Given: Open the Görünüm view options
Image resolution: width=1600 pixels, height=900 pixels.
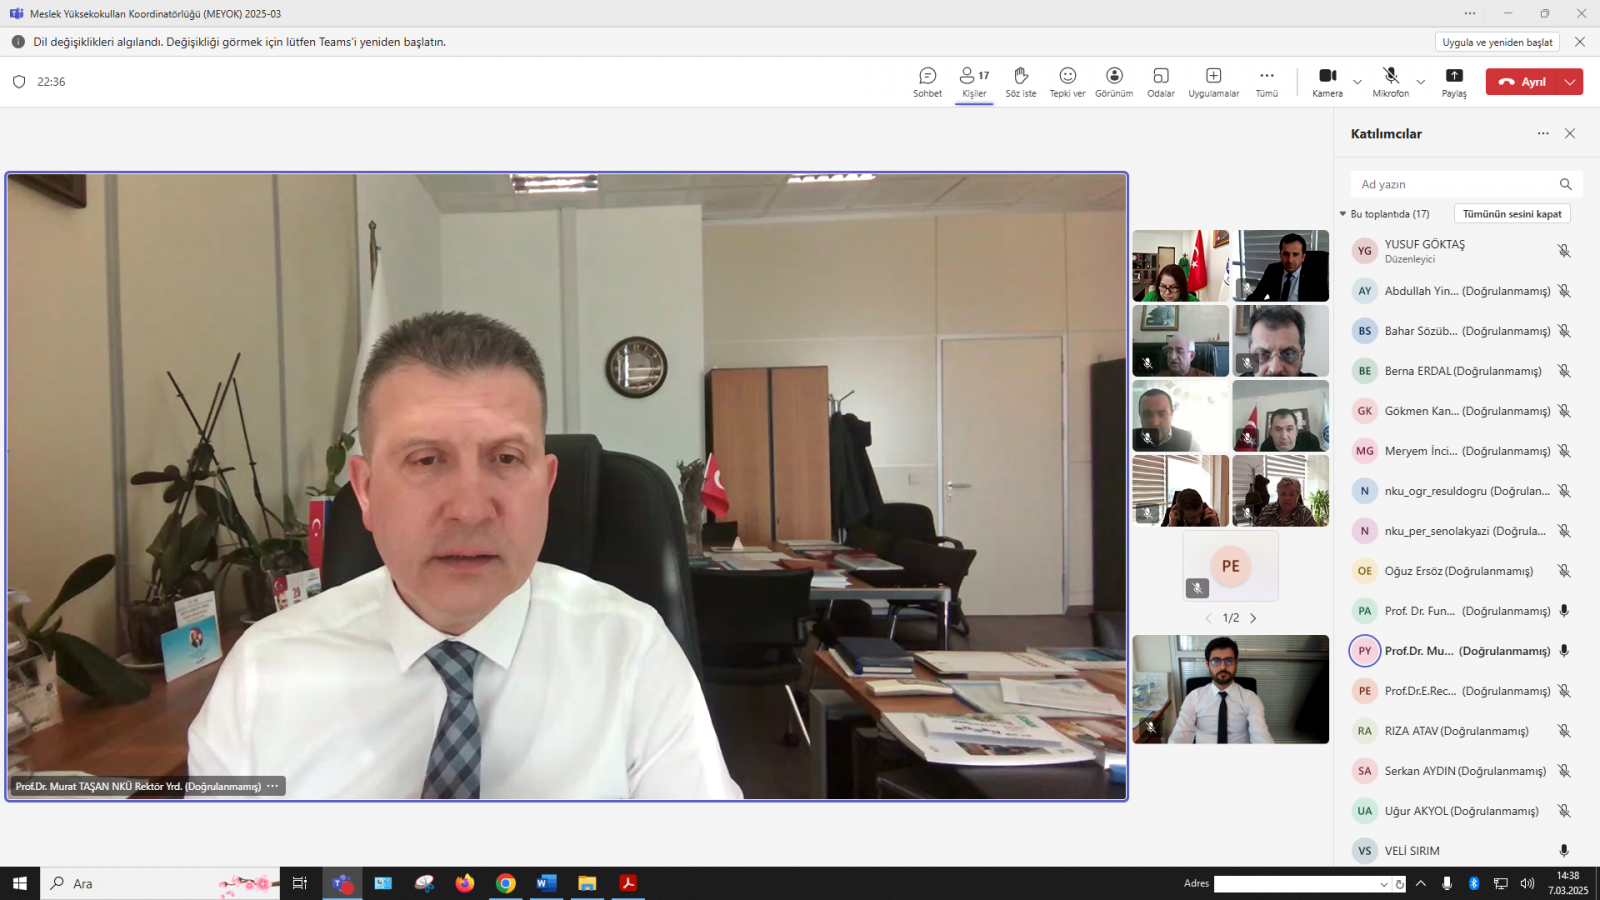Looking at the screenshot, I should 1114,82.
